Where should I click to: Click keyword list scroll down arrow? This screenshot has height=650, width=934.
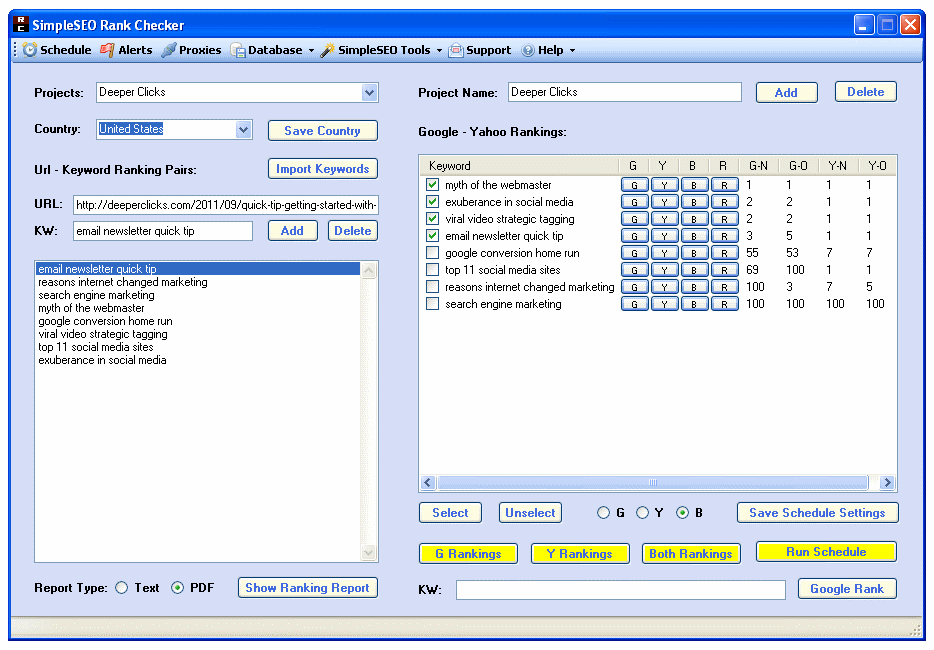click(x=369, y=553)
